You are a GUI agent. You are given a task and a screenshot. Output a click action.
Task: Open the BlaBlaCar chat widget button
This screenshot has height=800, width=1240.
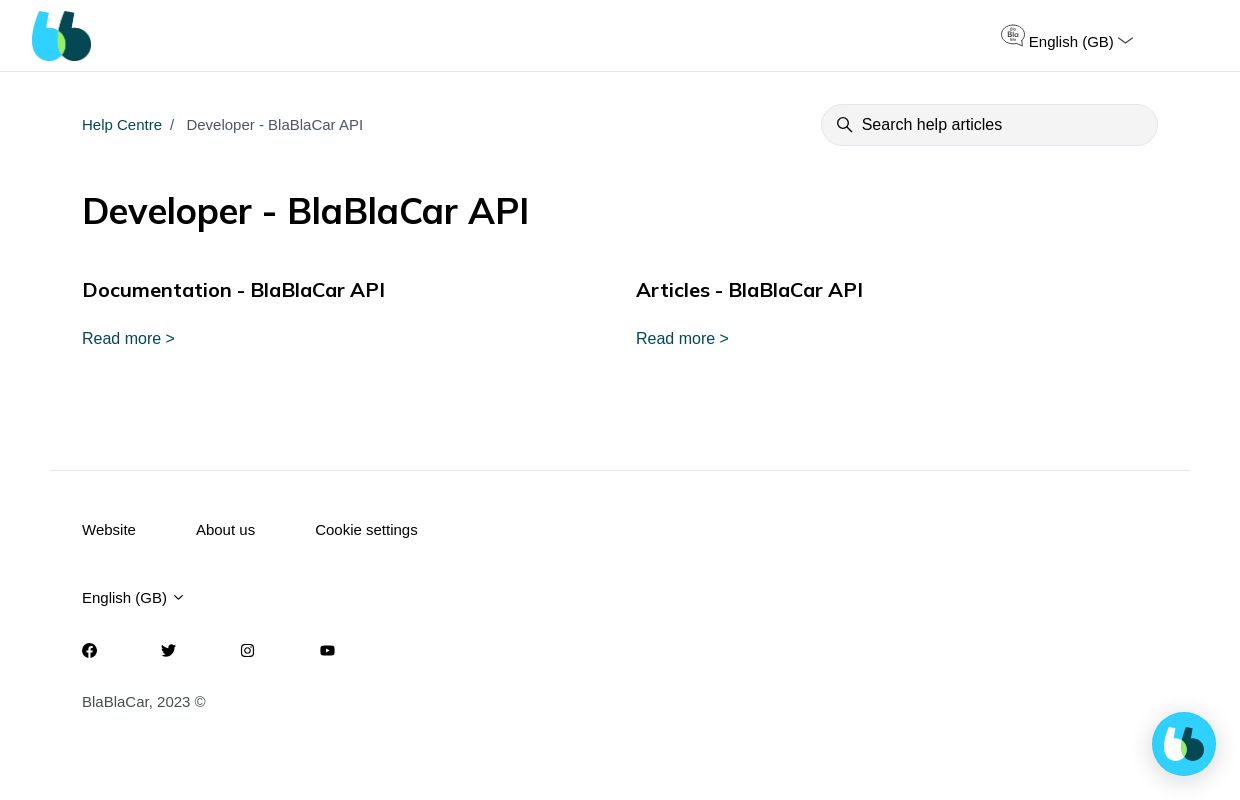tap(1184, 744)
